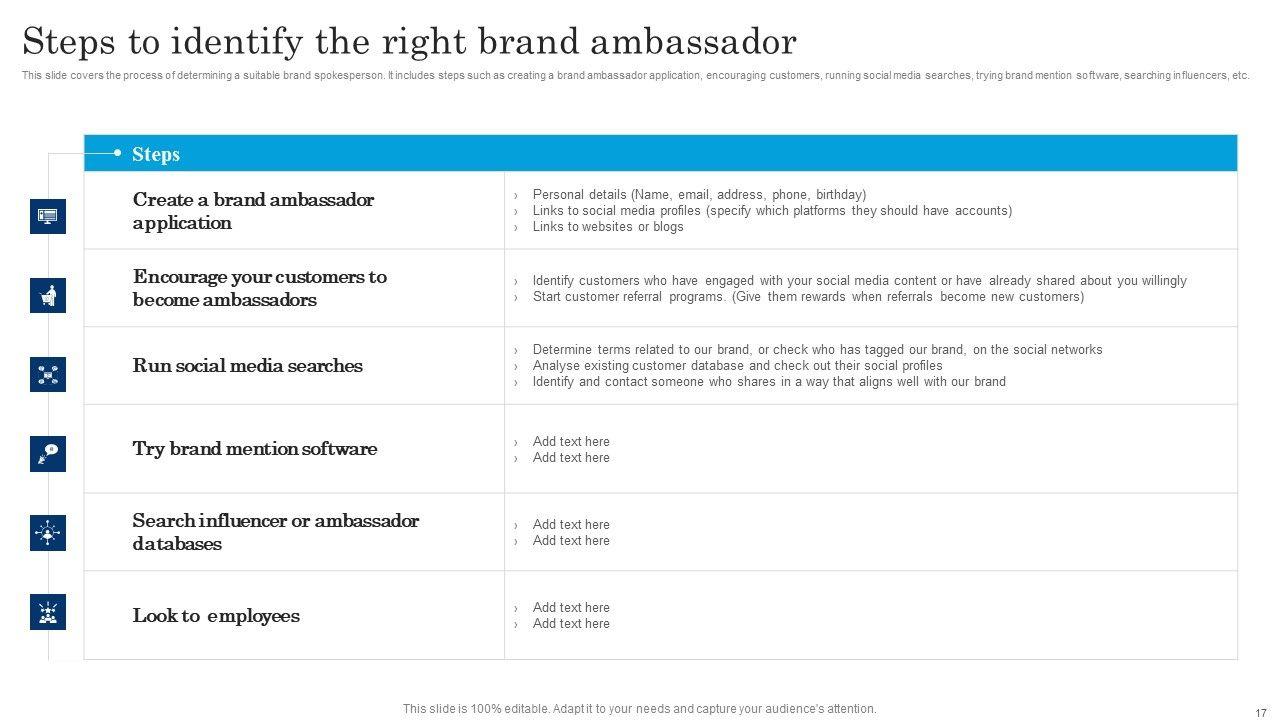This screenshot has height=720, width=1280.
Task: Click first "Add text here" in brand mention row
Action: 570,442
